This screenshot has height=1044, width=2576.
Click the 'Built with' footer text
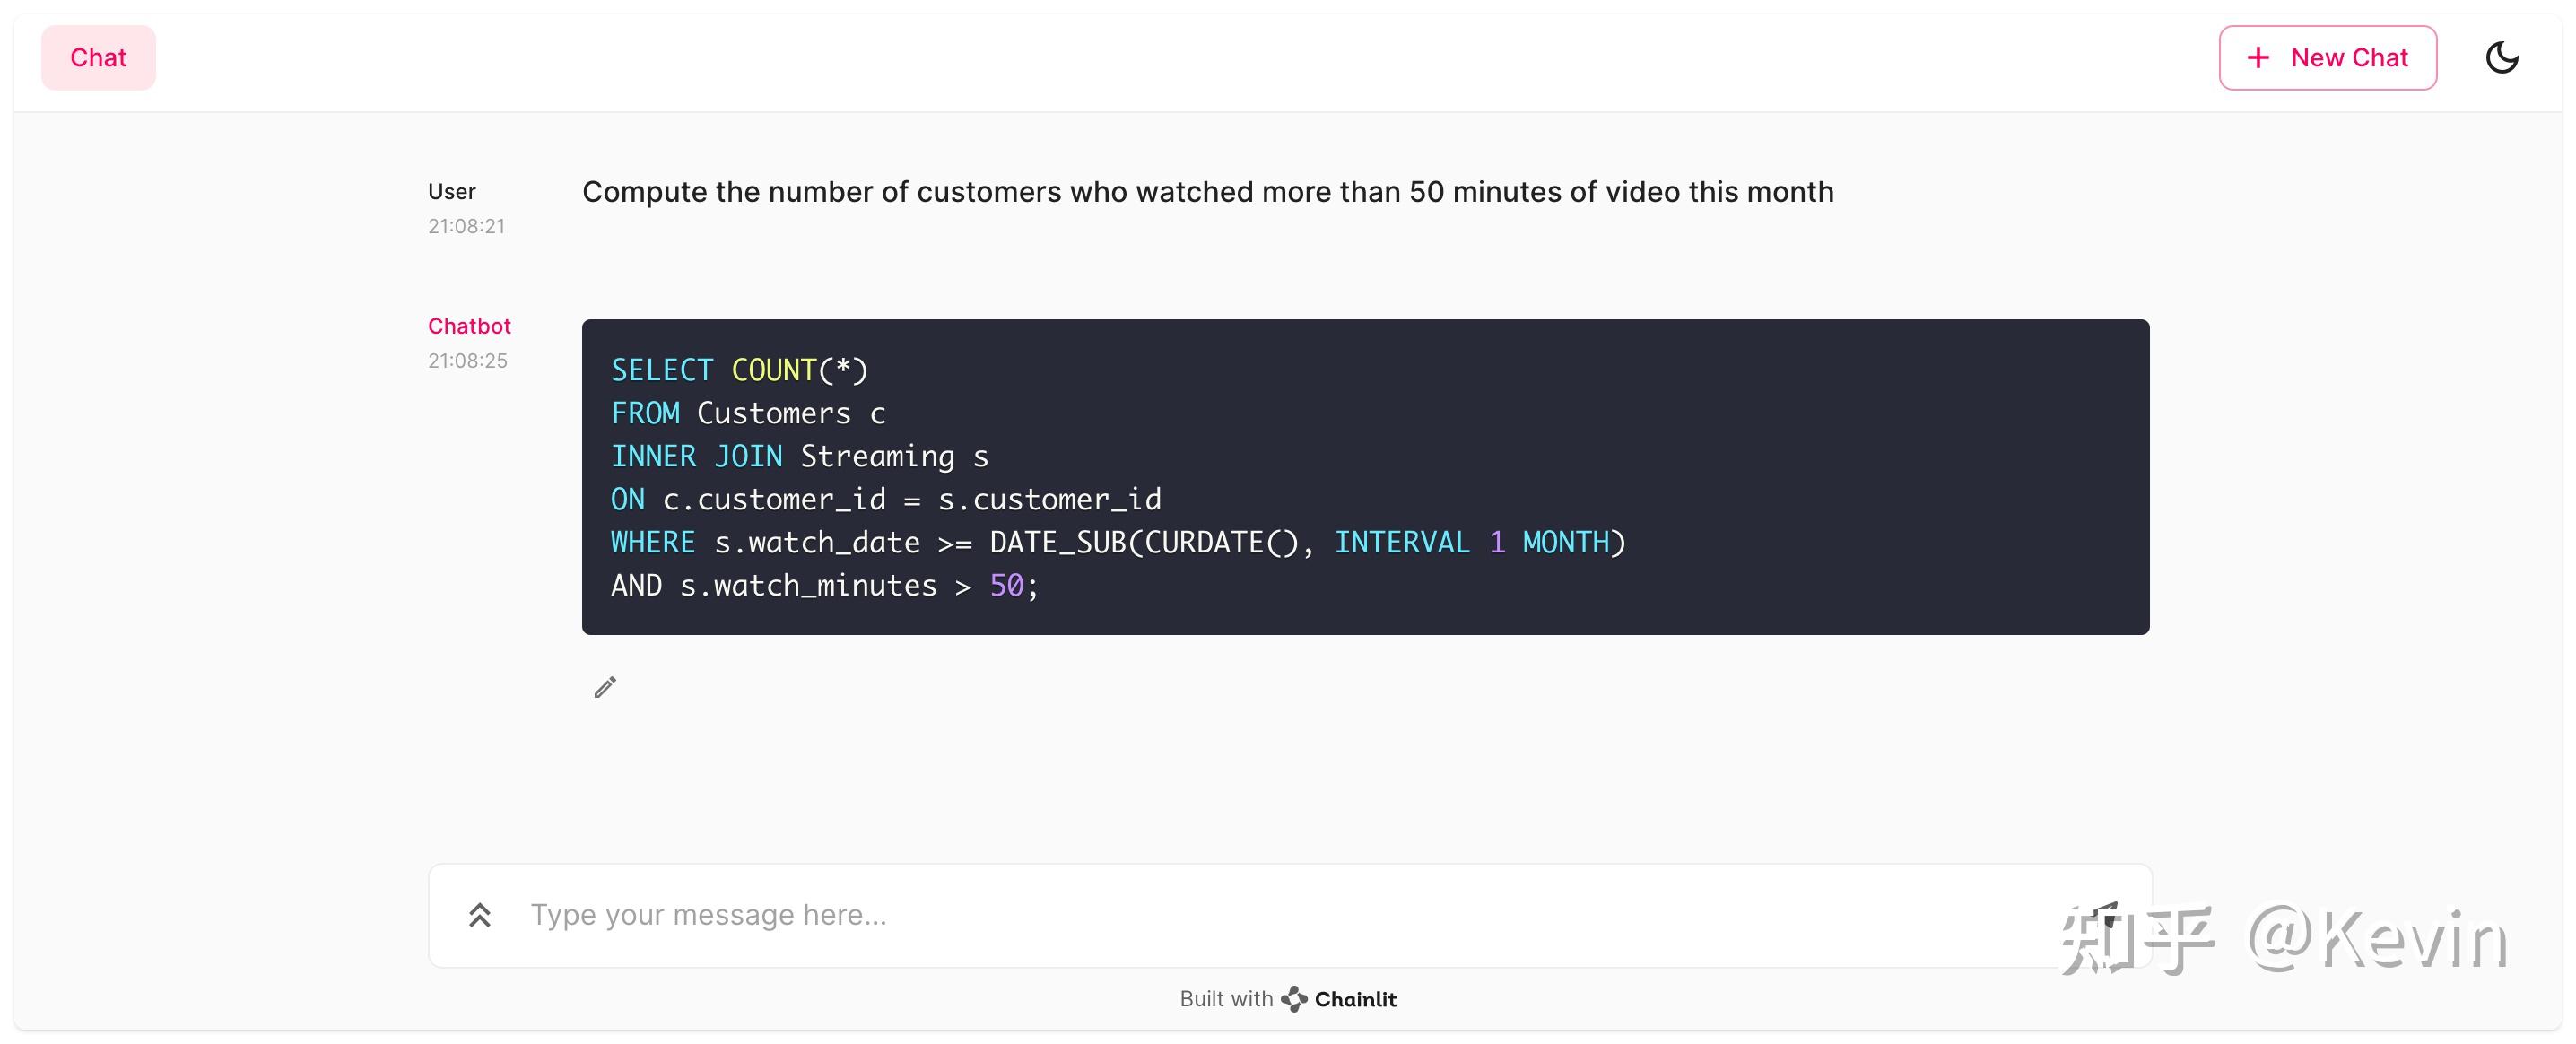click(1225, 998)
